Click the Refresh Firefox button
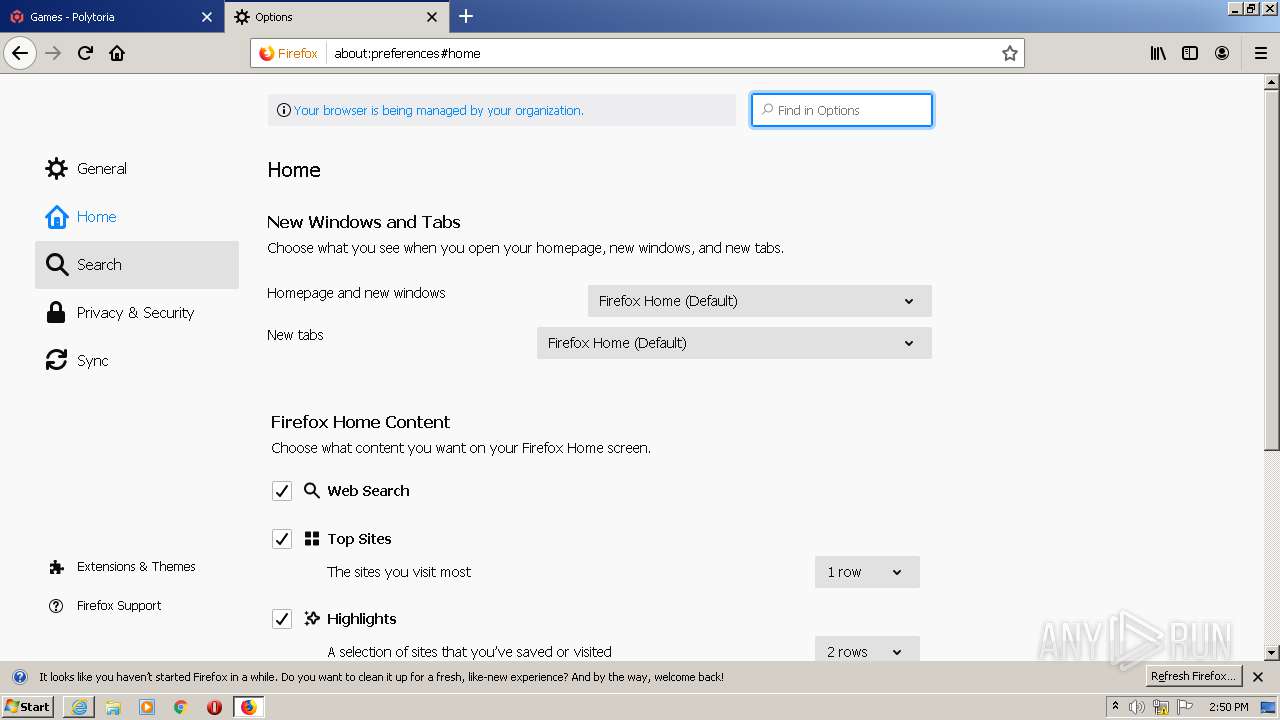This screenshot has height=720, width=1280. [x=1194, y=677]
